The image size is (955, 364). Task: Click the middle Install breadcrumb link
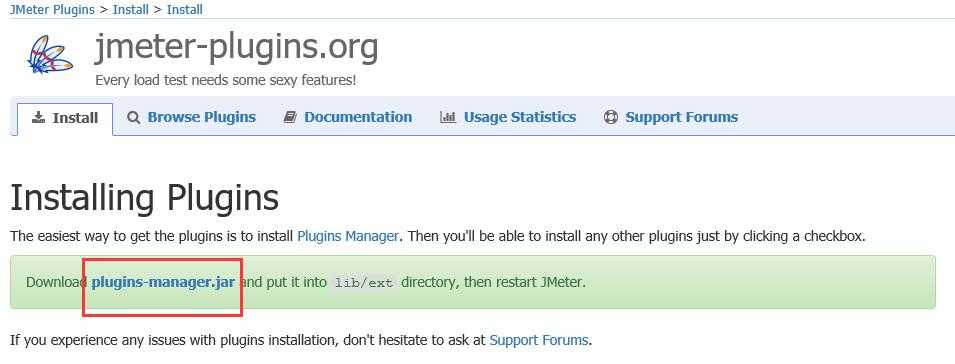[130, 10]
